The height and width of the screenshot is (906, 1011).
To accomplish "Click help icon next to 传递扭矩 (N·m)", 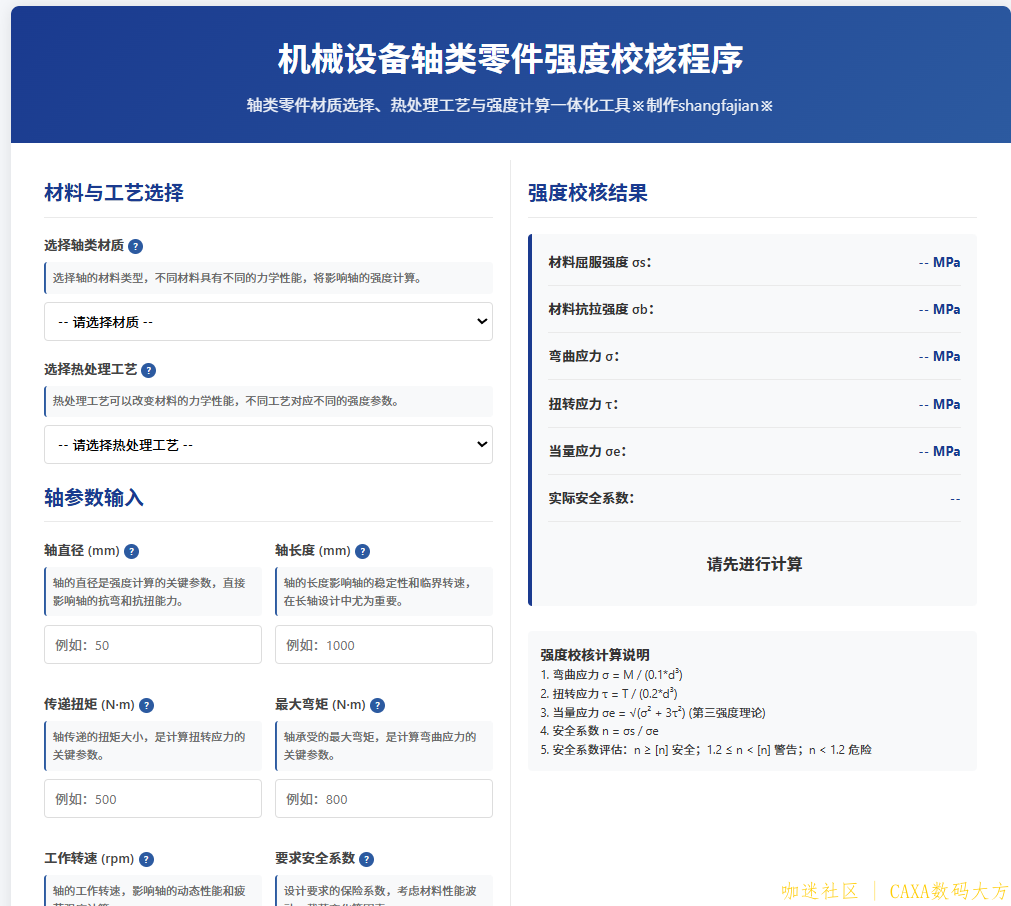I will pyautogui.click(x=147, y=705).
